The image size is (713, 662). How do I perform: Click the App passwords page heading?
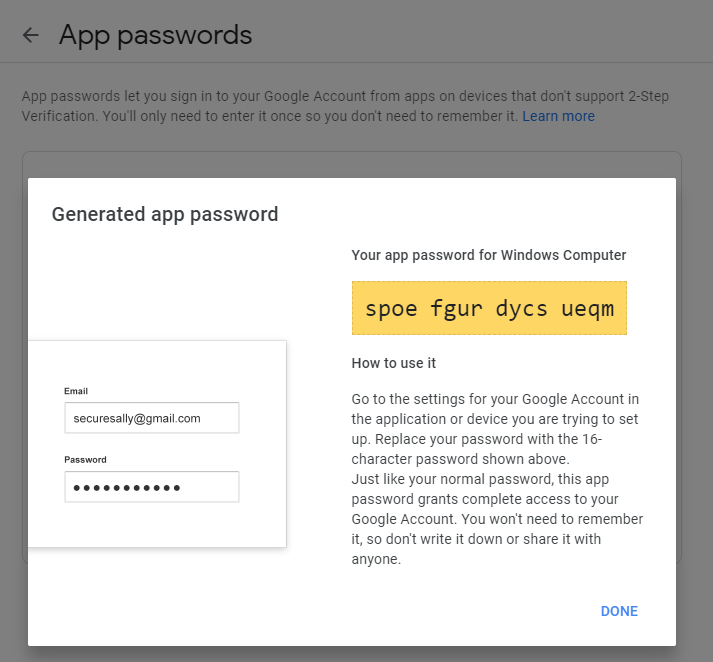(x=155, y=36)
